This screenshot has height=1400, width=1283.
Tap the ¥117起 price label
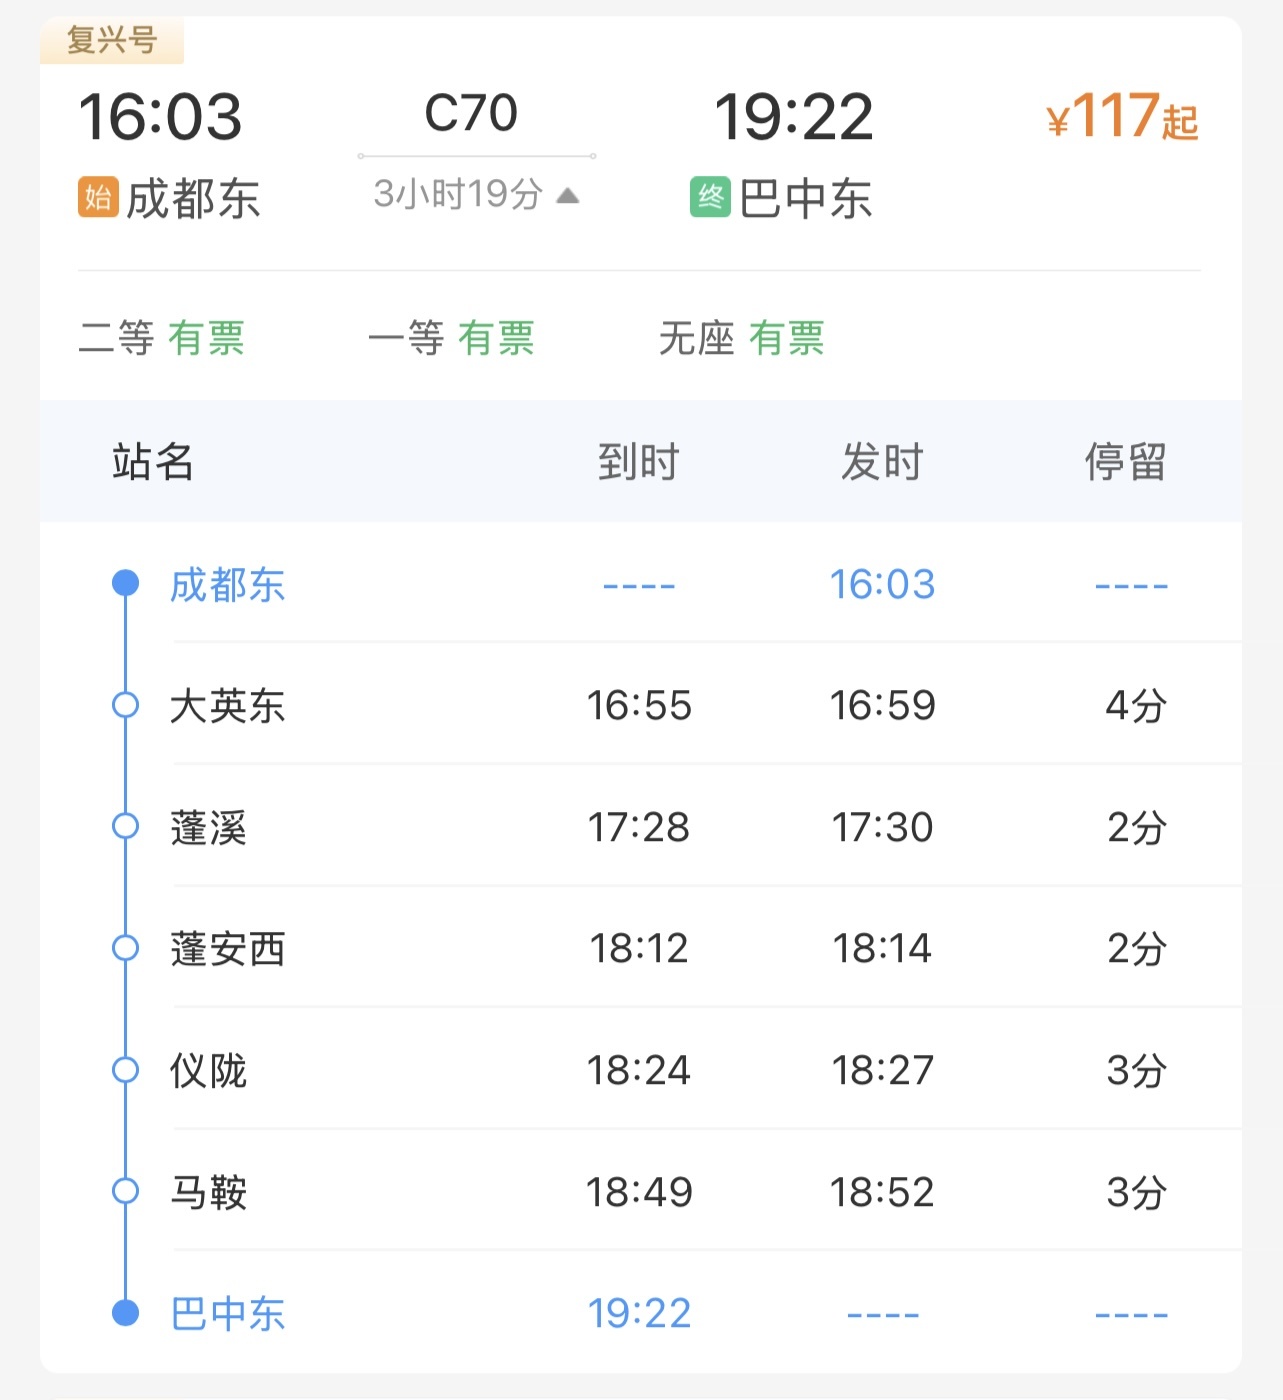[x=1122, y=117]
